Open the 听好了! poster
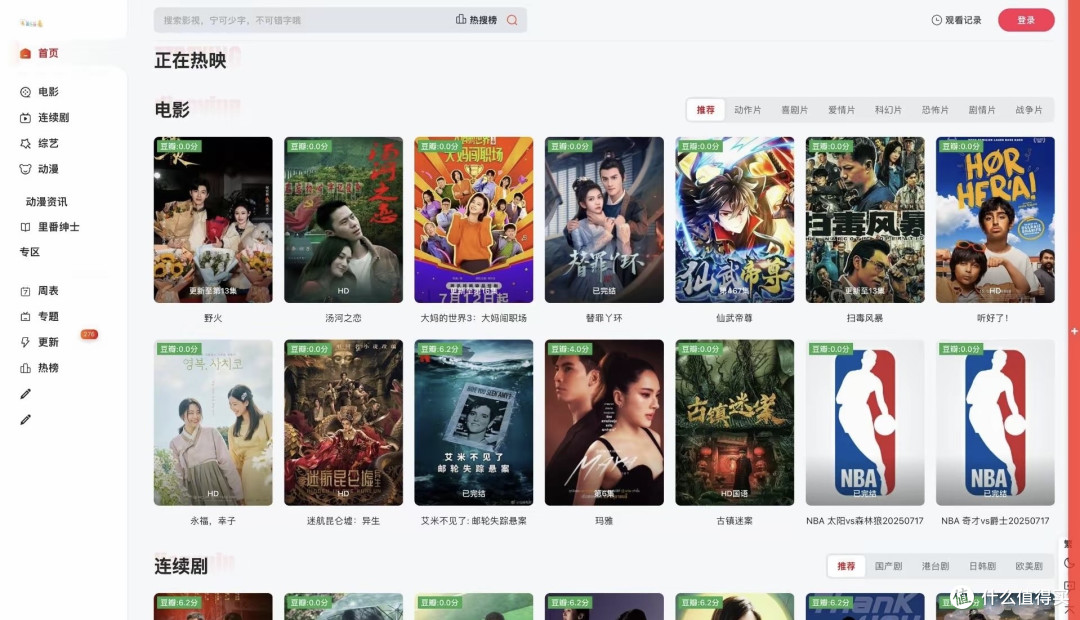The width and height of the screenshot is (1080, 620). (995, 220)
